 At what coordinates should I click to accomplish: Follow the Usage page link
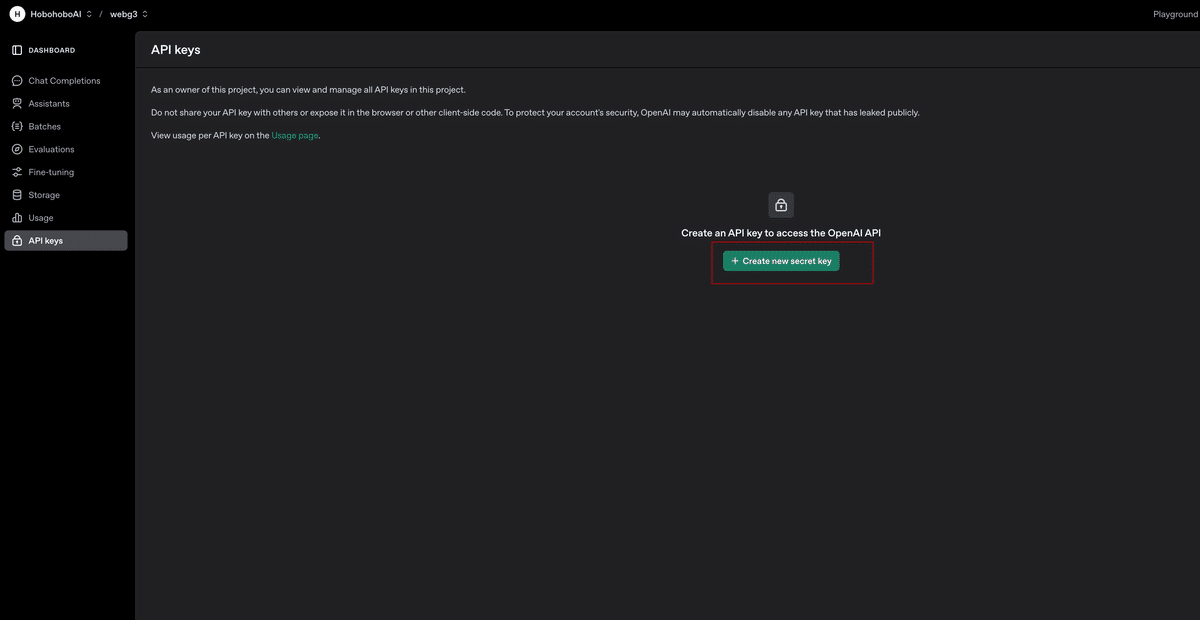[x=295, y=135]
